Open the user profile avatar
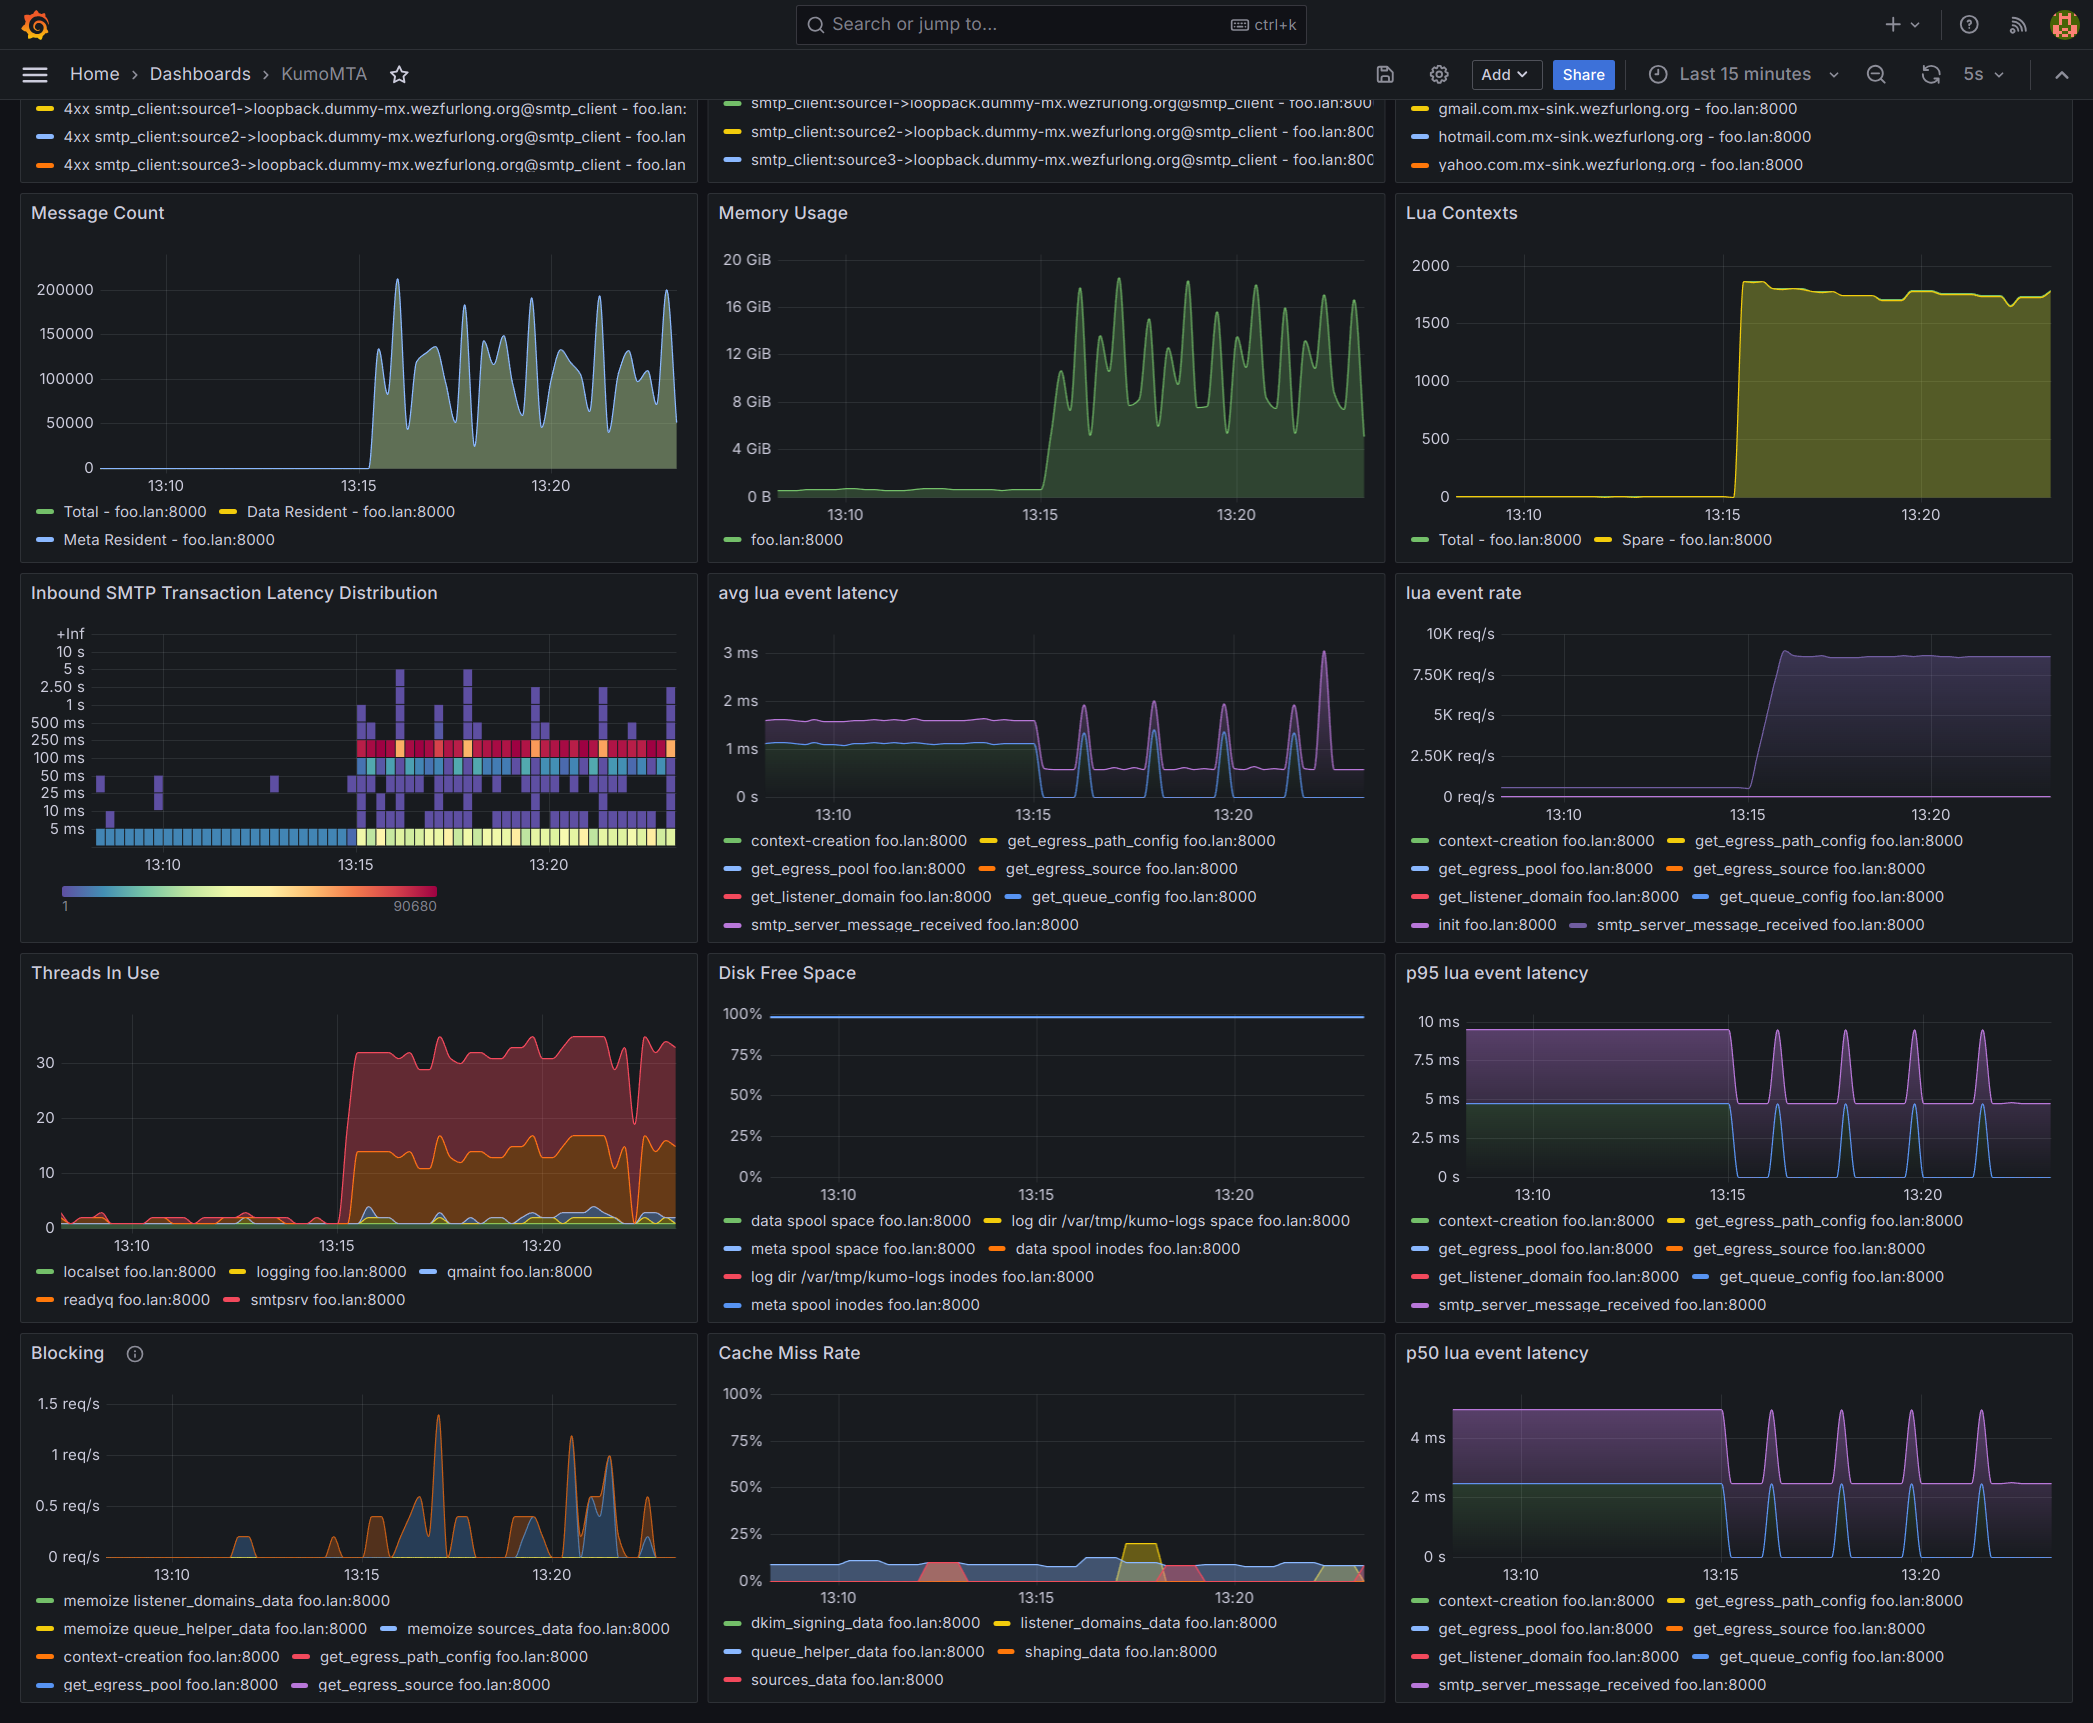 pyautogui.click(x=2064, y=25)
